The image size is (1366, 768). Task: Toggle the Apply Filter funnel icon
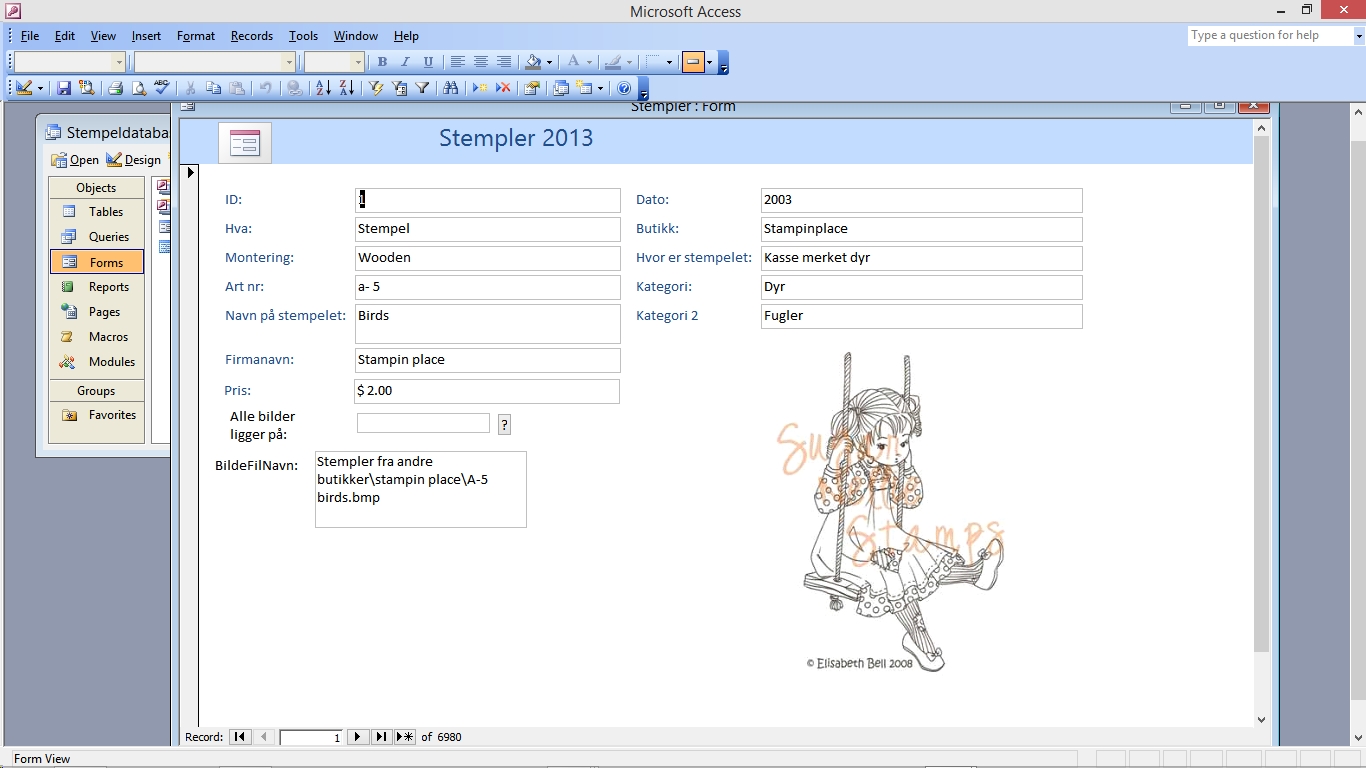click(422, 88)
